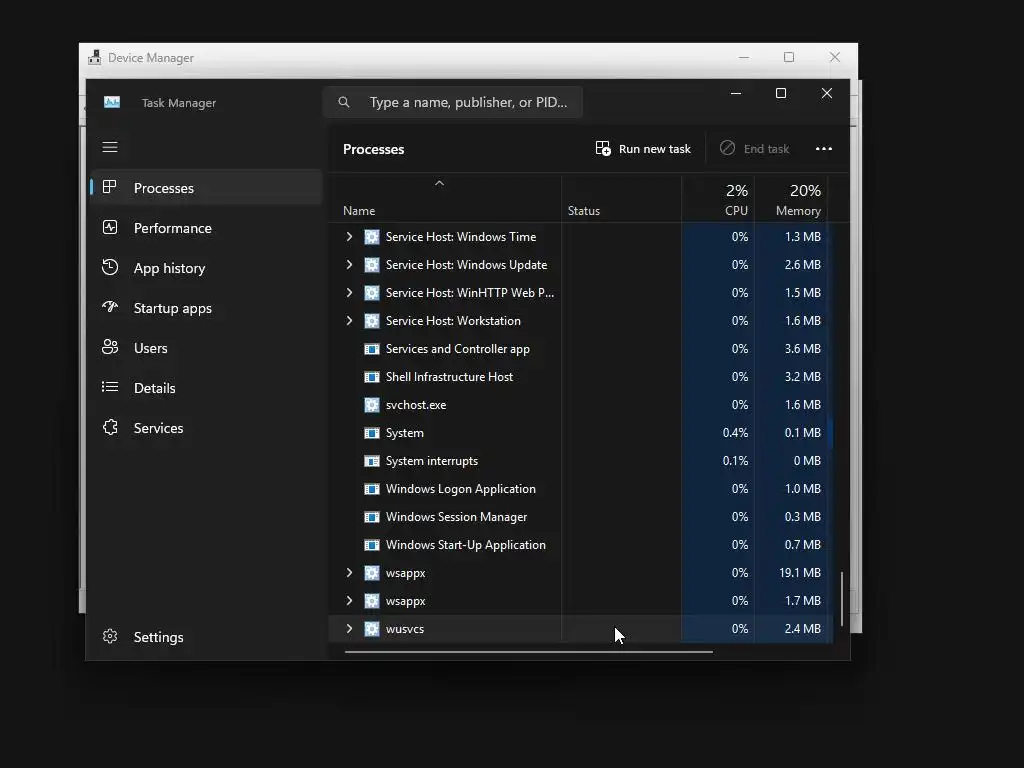Click the Services and Controller app icon
Image resolution: width=1024 pixels, height=768 pixels.
(372, 349)
